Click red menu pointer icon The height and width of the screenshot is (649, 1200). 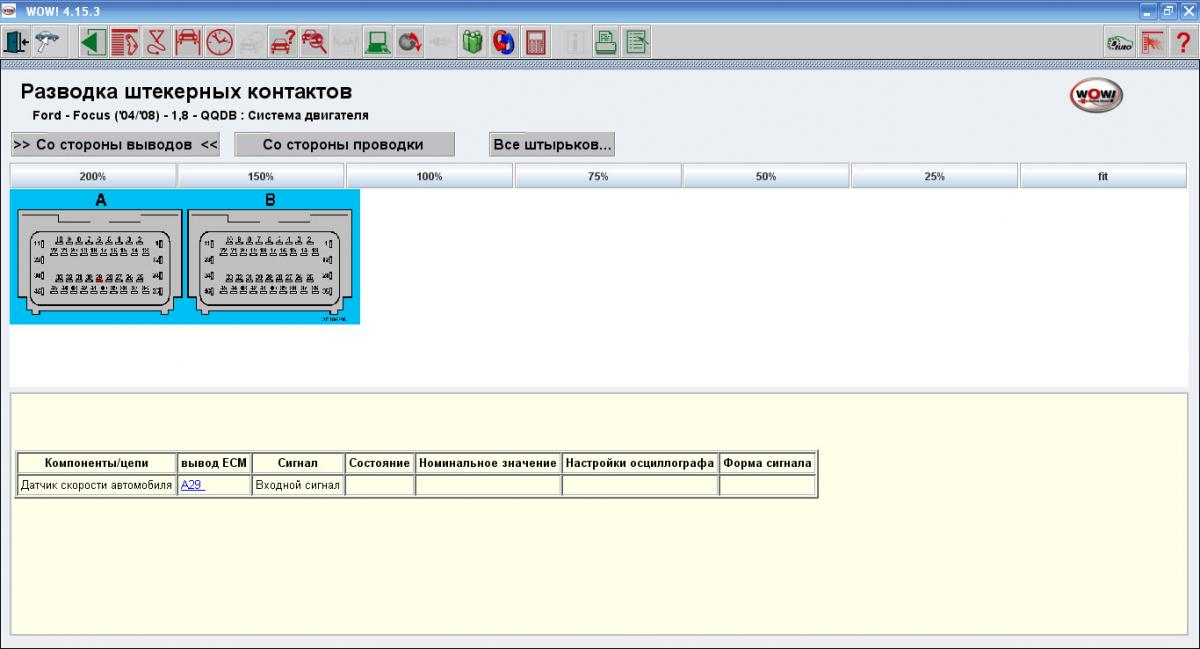coord(1151,42)
